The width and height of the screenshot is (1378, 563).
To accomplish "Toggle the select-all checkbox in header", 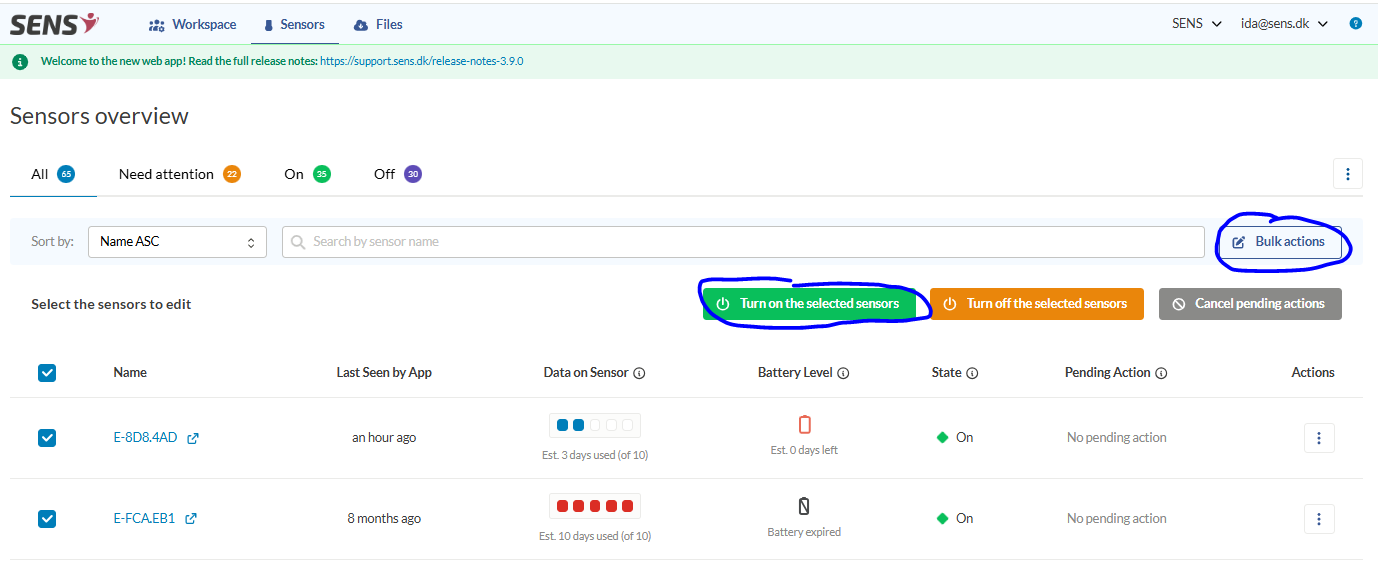I will click(x=47, y=373).
